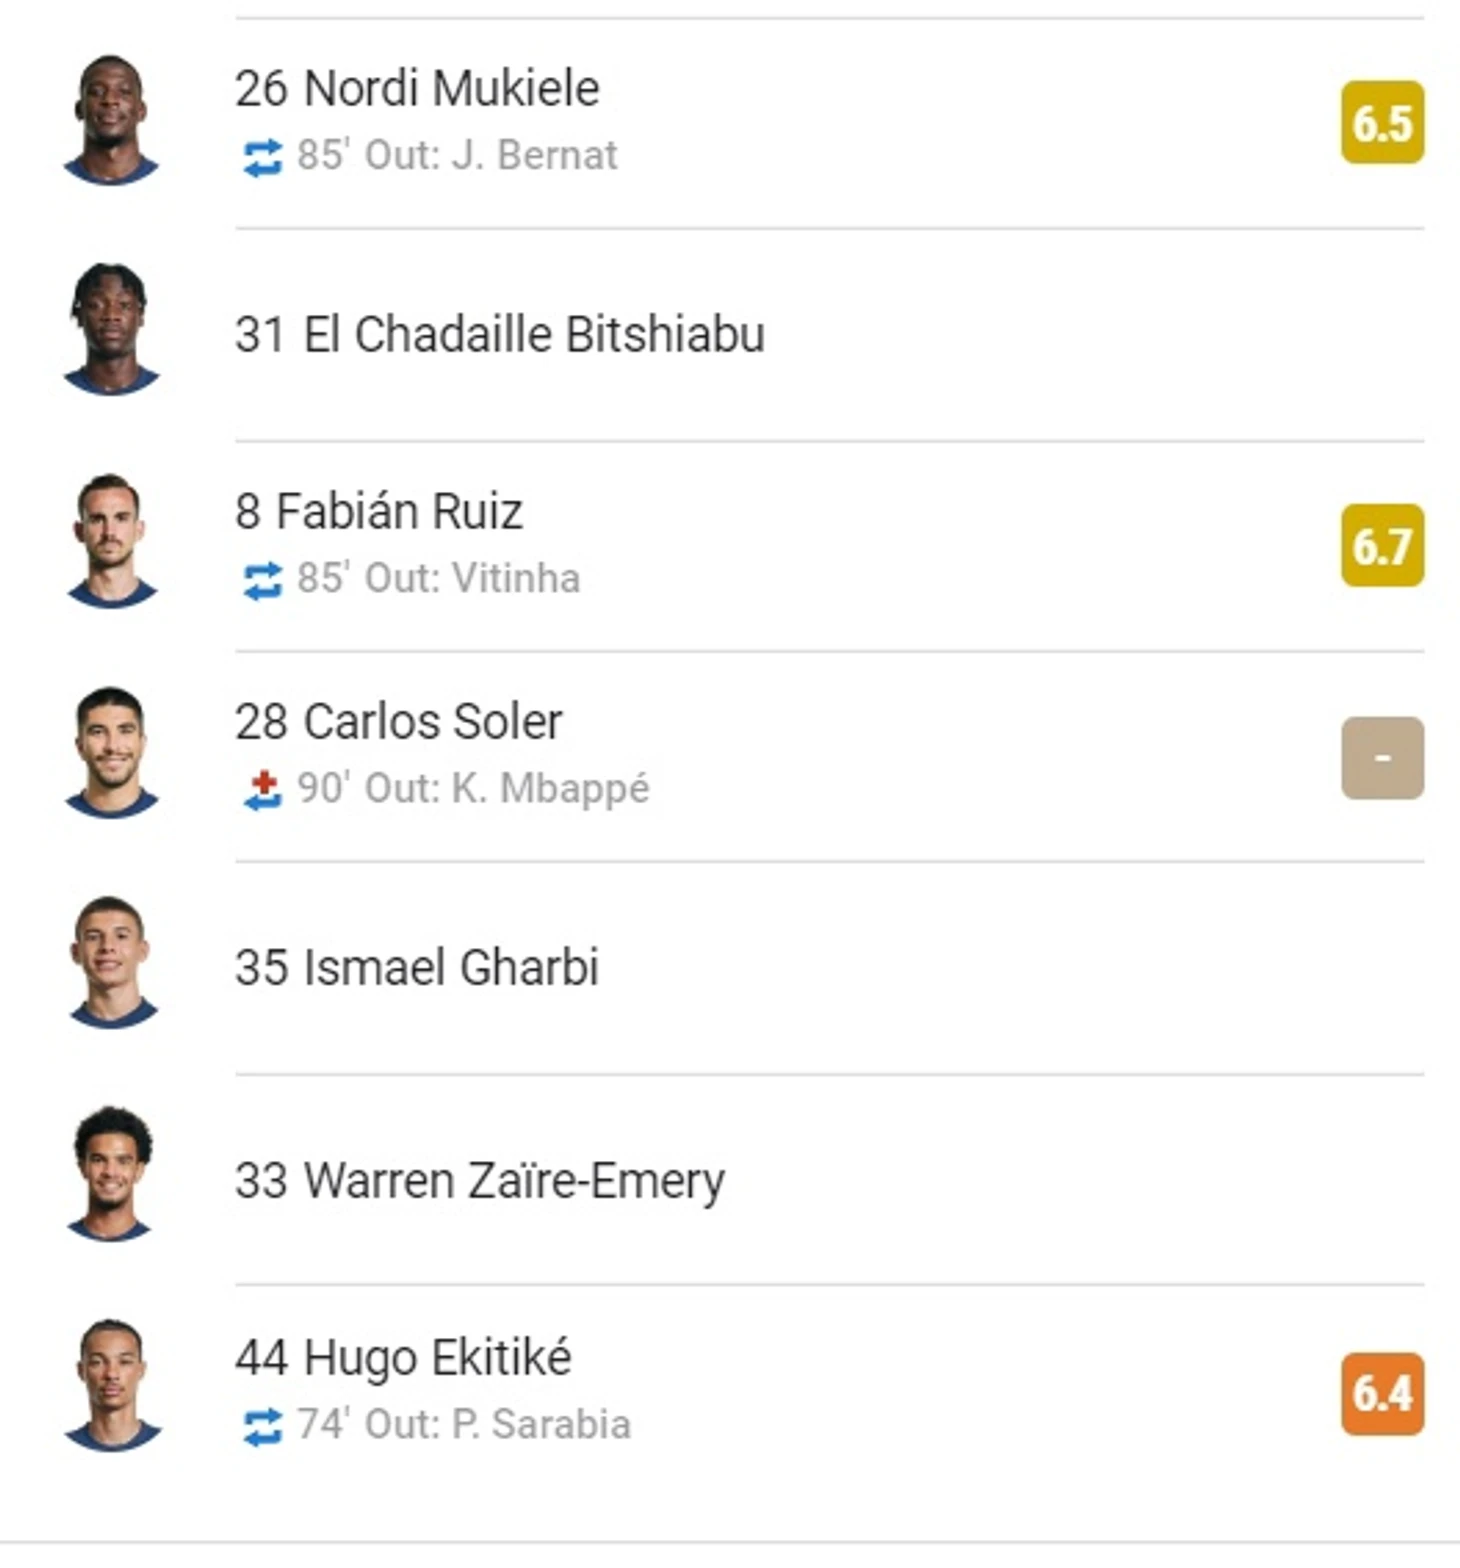Open the 35 Ismael Gharbi name link

[417, 967]
